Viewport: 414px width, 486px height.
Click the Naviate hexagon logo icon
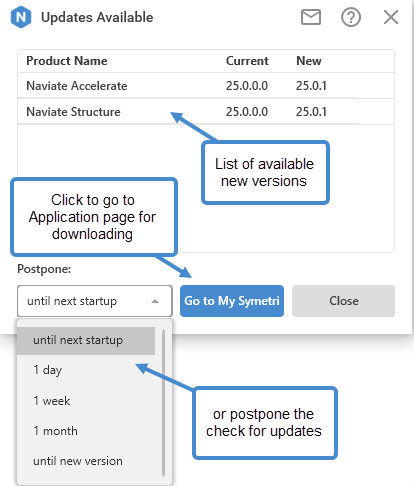[21, 17]
